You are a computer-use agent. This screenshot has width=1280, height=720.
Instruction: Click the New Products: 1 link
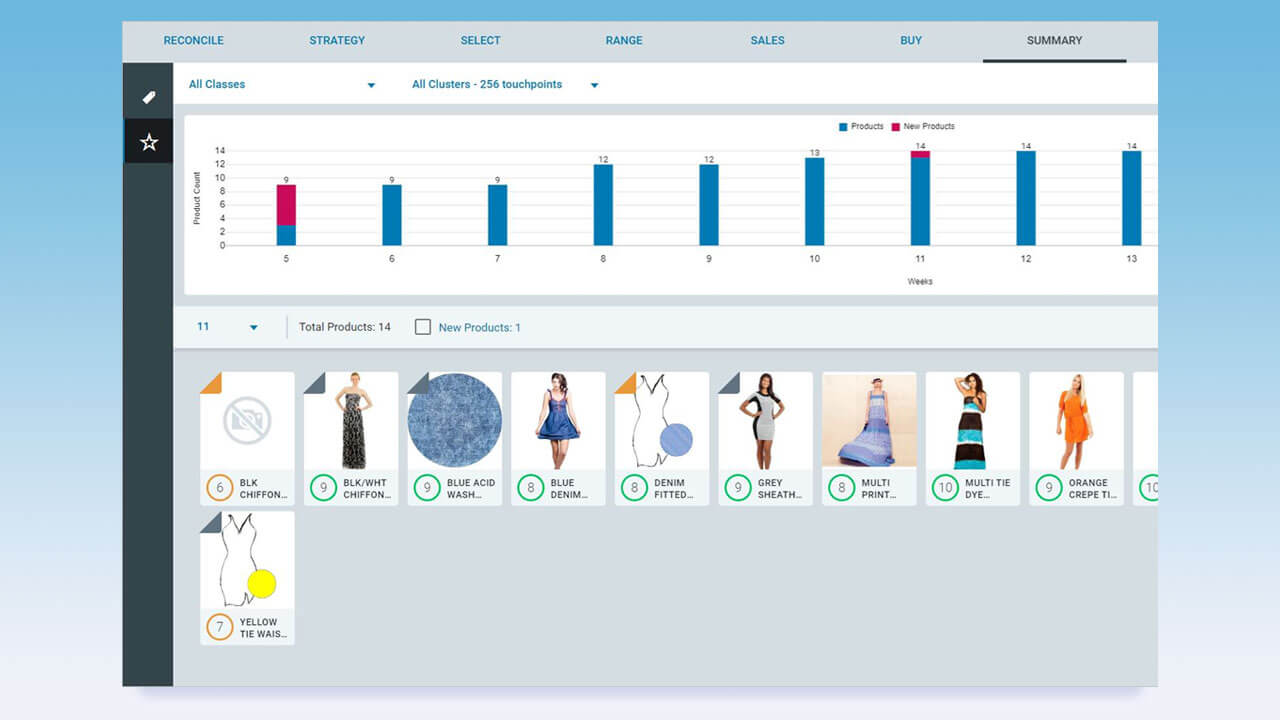pyautogui.click(x=479, y=327)
